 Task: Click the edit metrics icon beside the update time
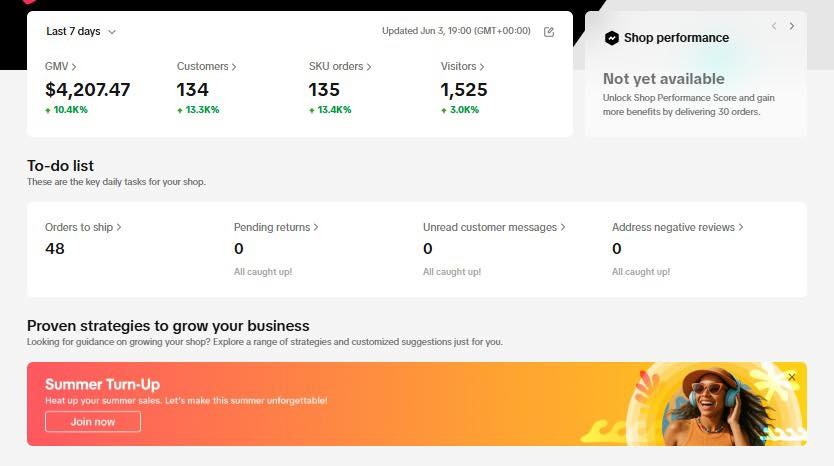coord(549,32)
